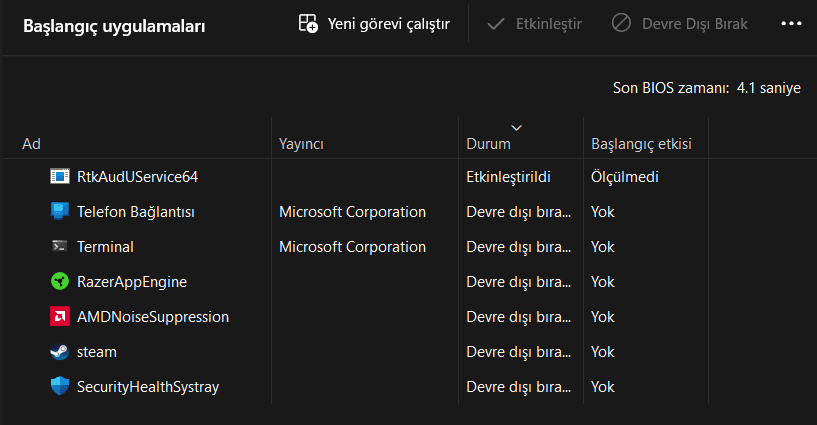The width and height of the screenshot is (817, 425).
Task: Open the three-dot more options menu
Action: 791,23
